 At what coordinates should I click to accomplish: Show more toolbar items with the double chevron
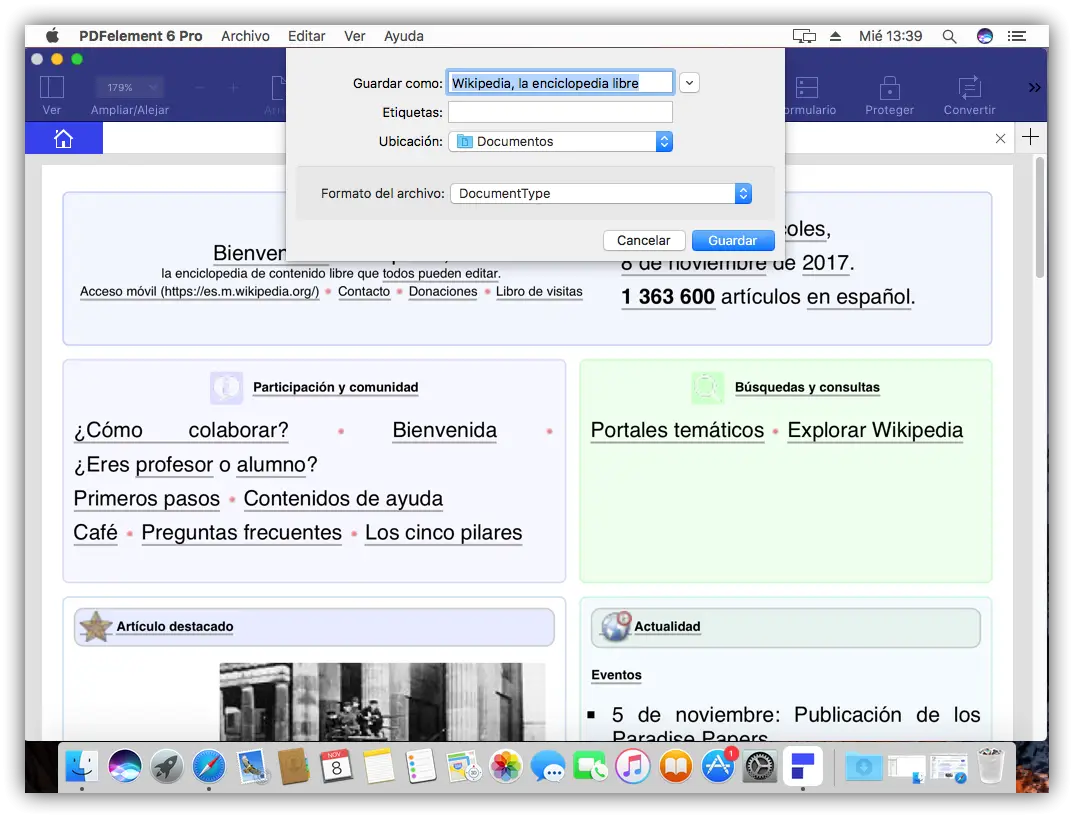pyautogui.click(x=1034, y=88)
